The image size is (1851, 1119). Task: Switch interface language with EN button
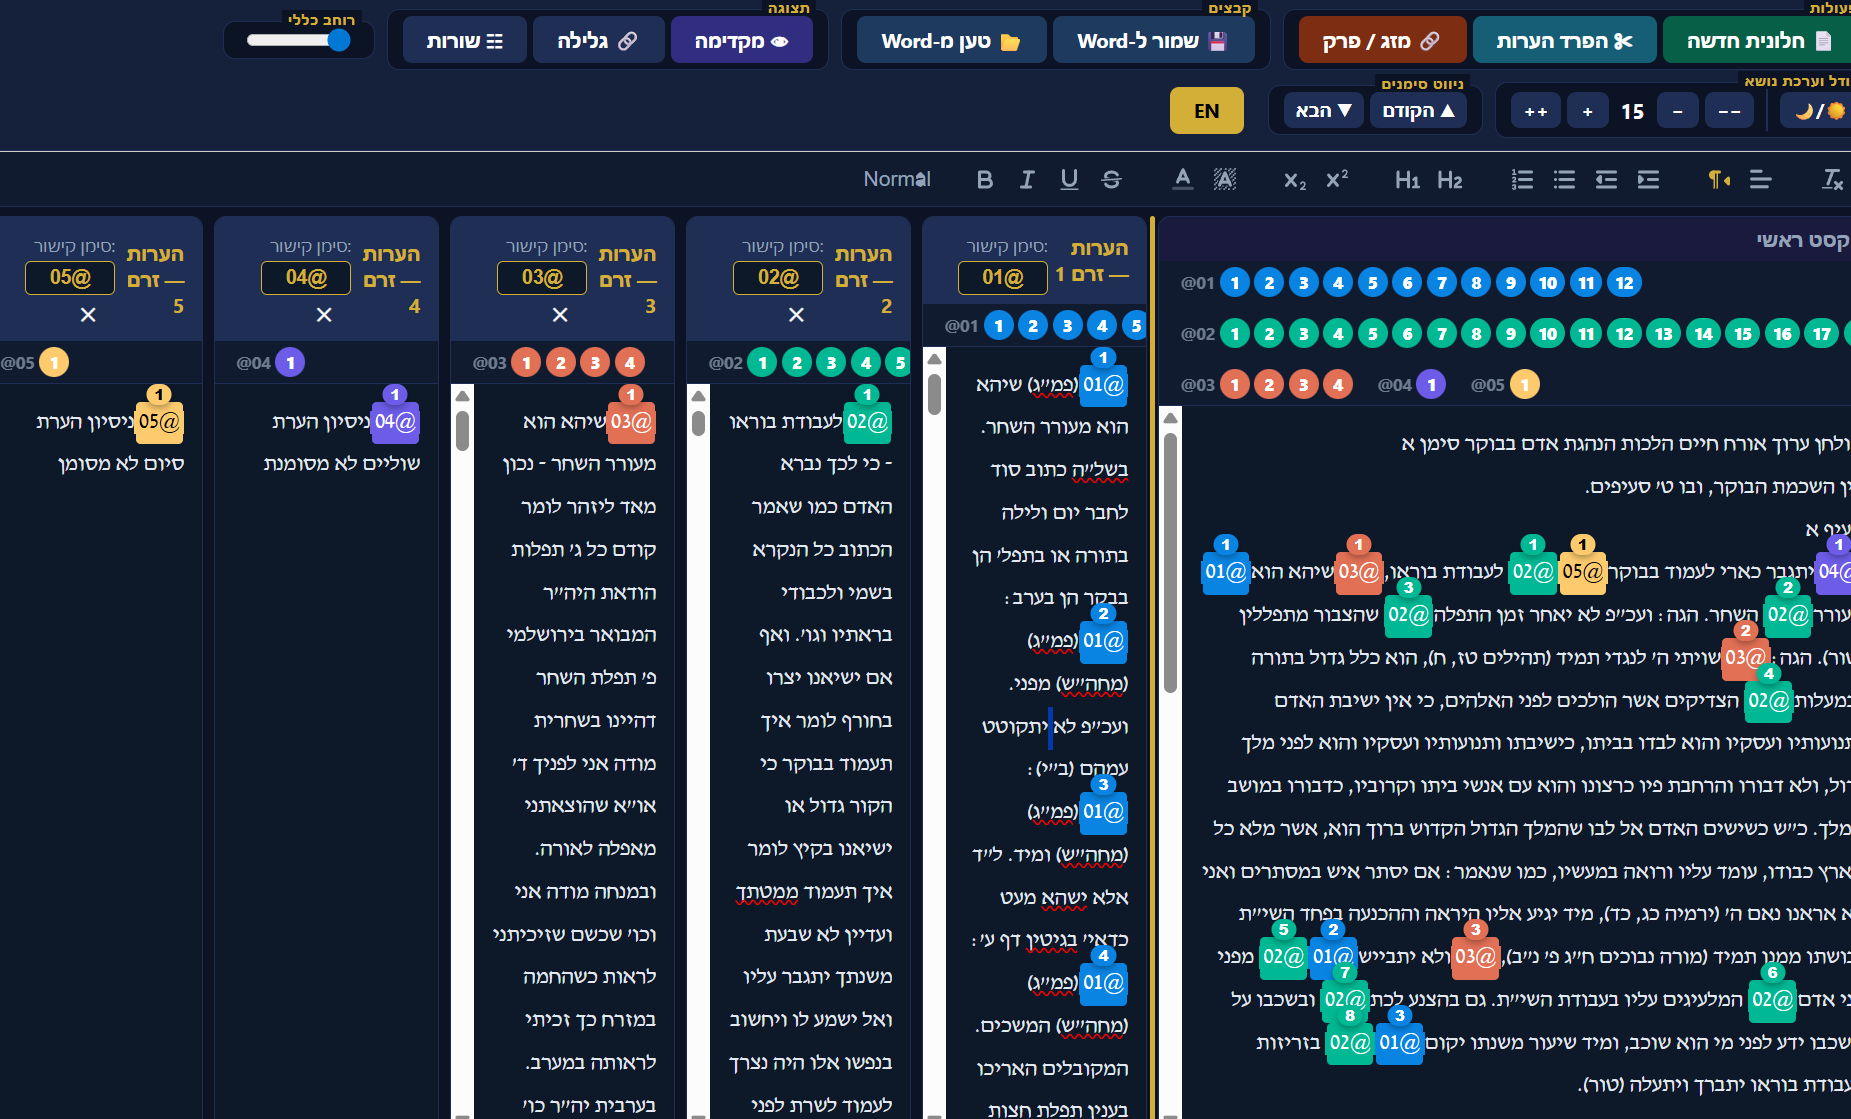pyautogui.click(x=1206, y=111)
